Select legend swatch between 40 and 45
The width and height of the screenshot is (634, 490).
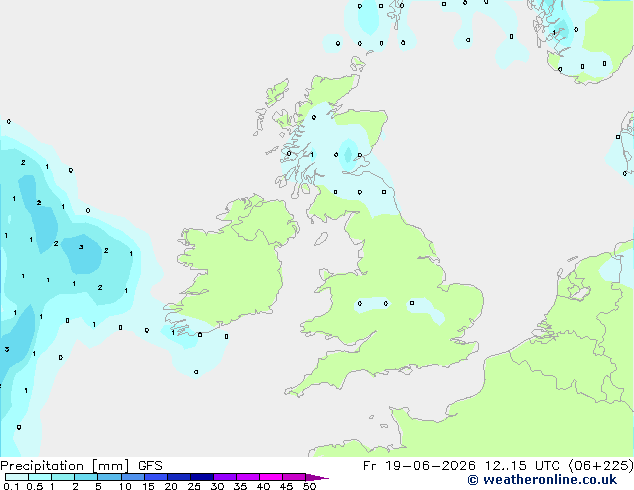point(271,477)
